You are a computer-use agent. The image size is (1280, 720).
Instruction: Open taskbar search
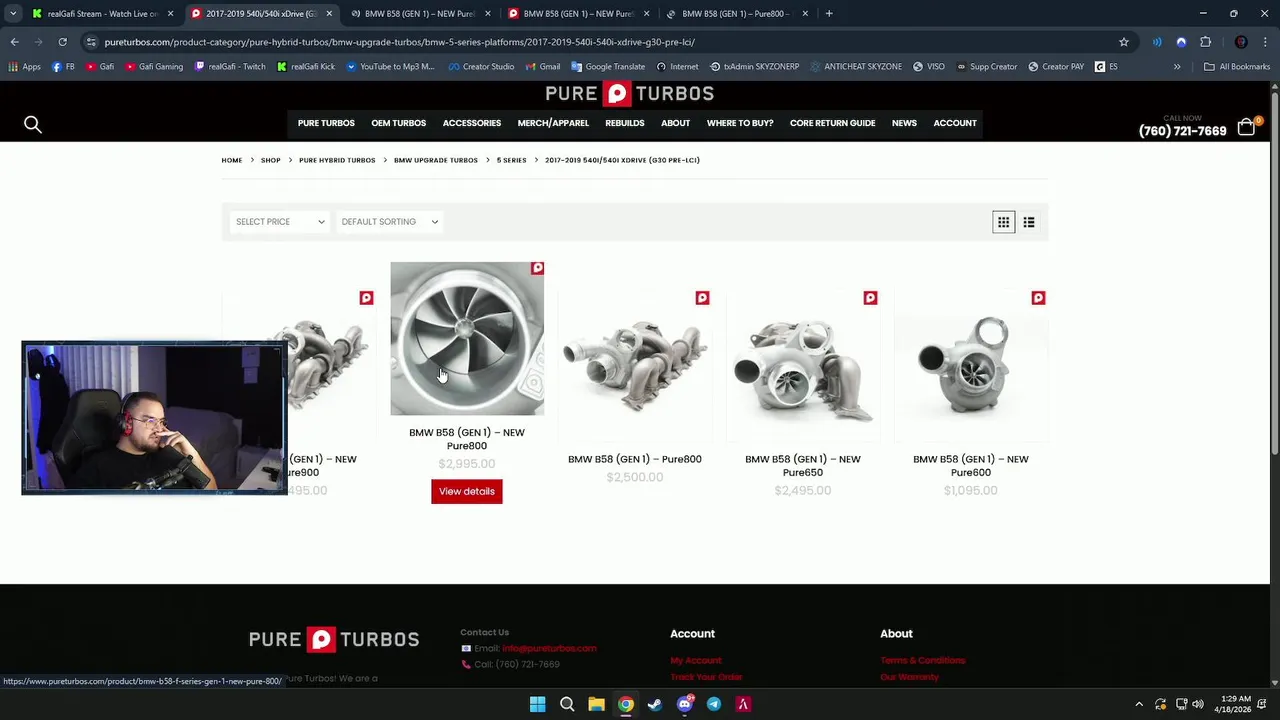click(x=567, y=704)
